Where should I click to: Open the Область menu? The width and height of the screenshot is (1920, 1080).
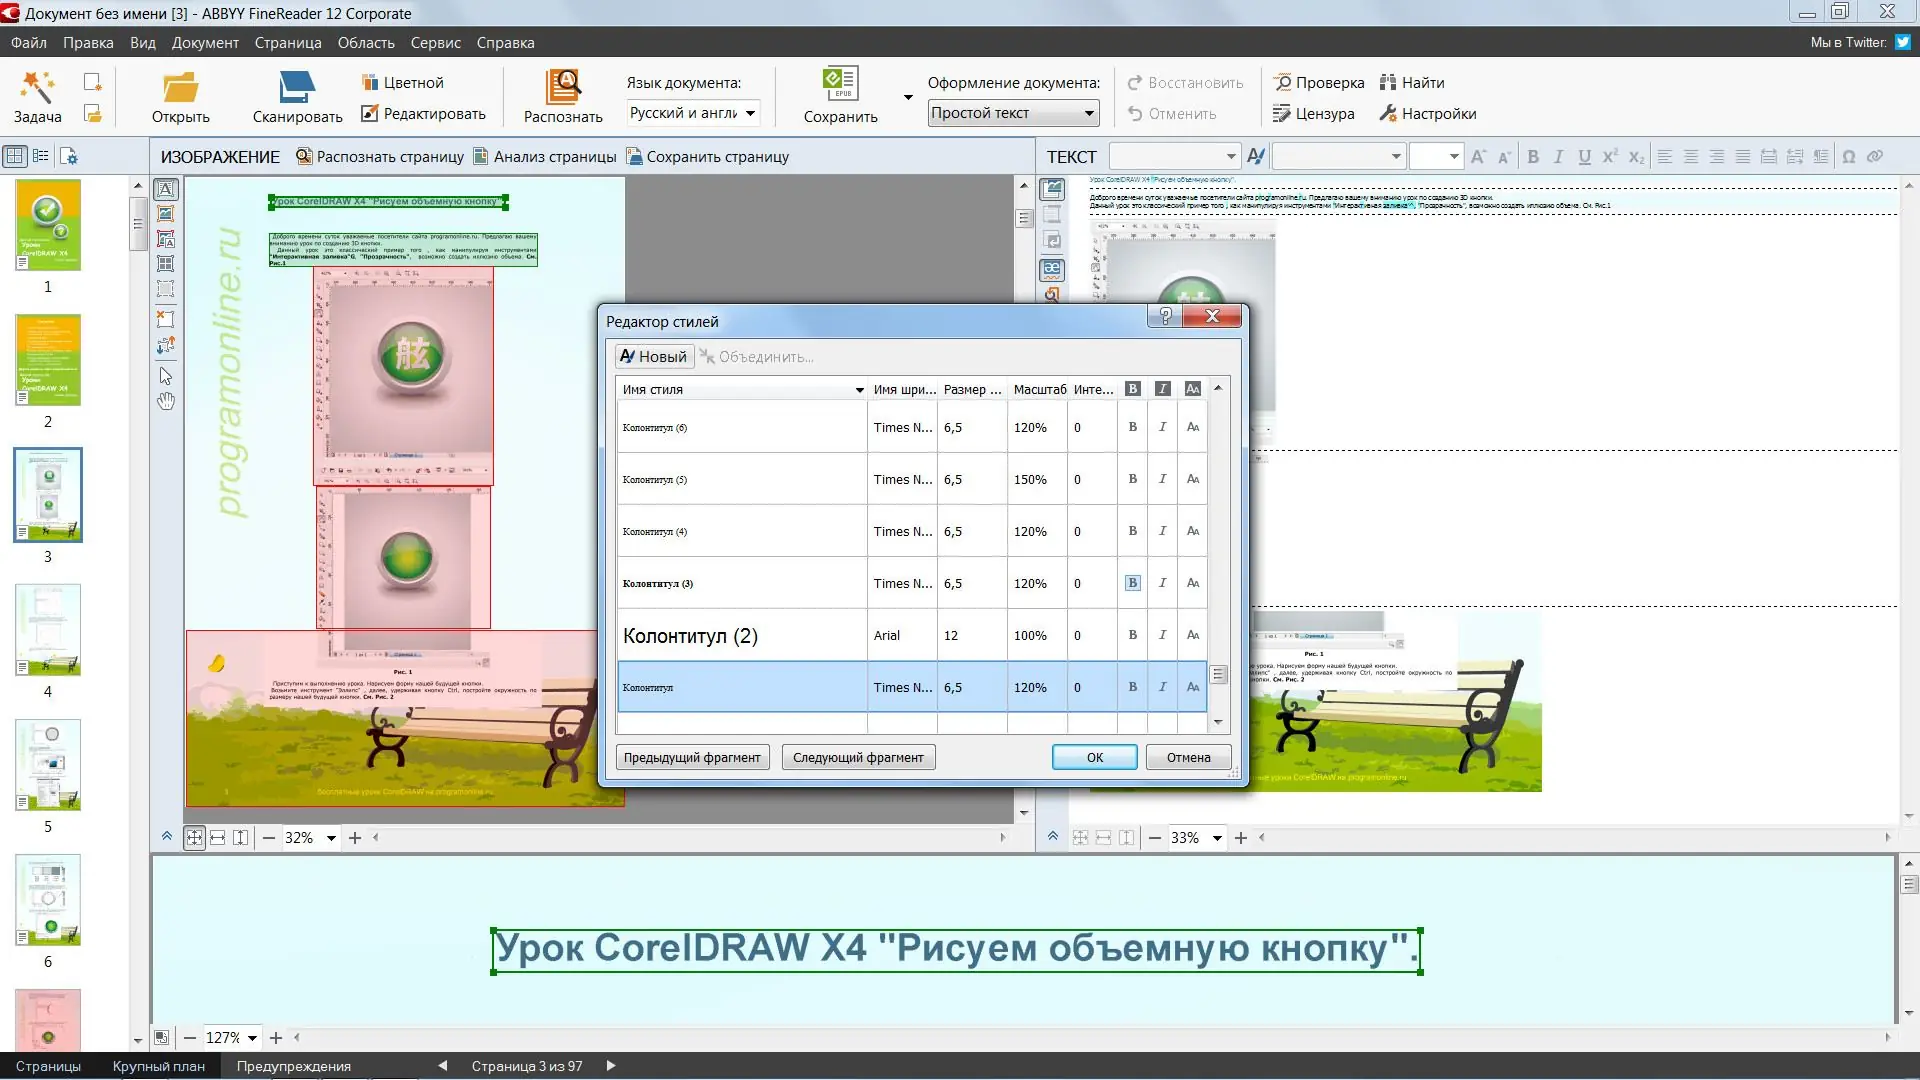click(366, 43)
